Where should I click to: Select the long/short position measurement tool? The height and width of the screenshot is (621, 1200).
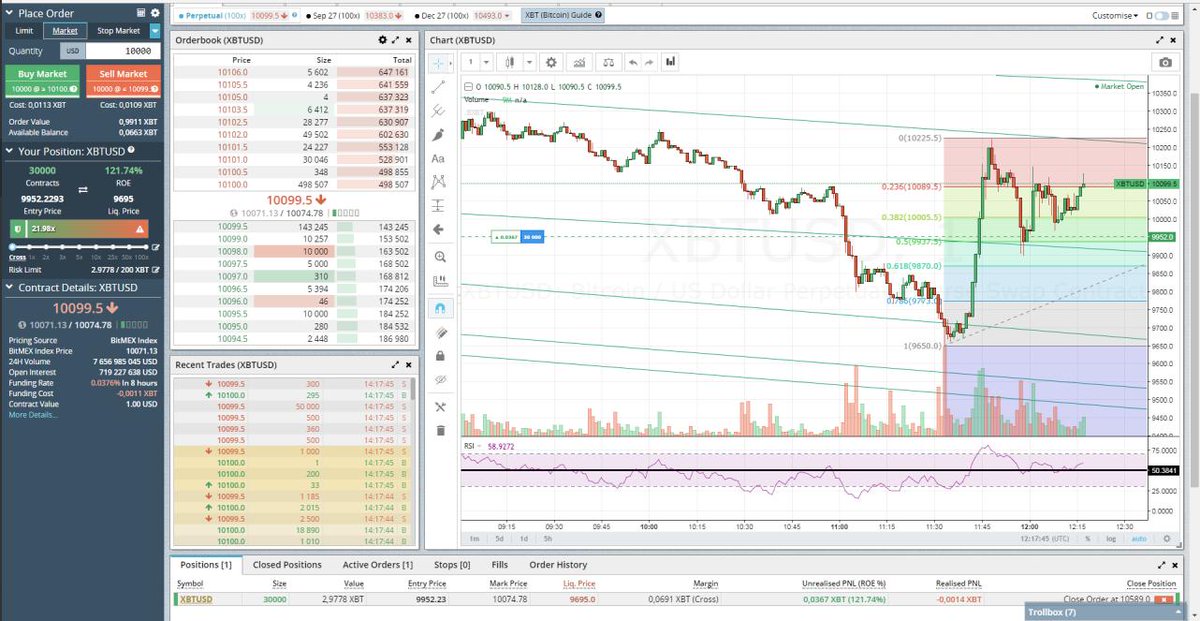(x=438, y=206)
